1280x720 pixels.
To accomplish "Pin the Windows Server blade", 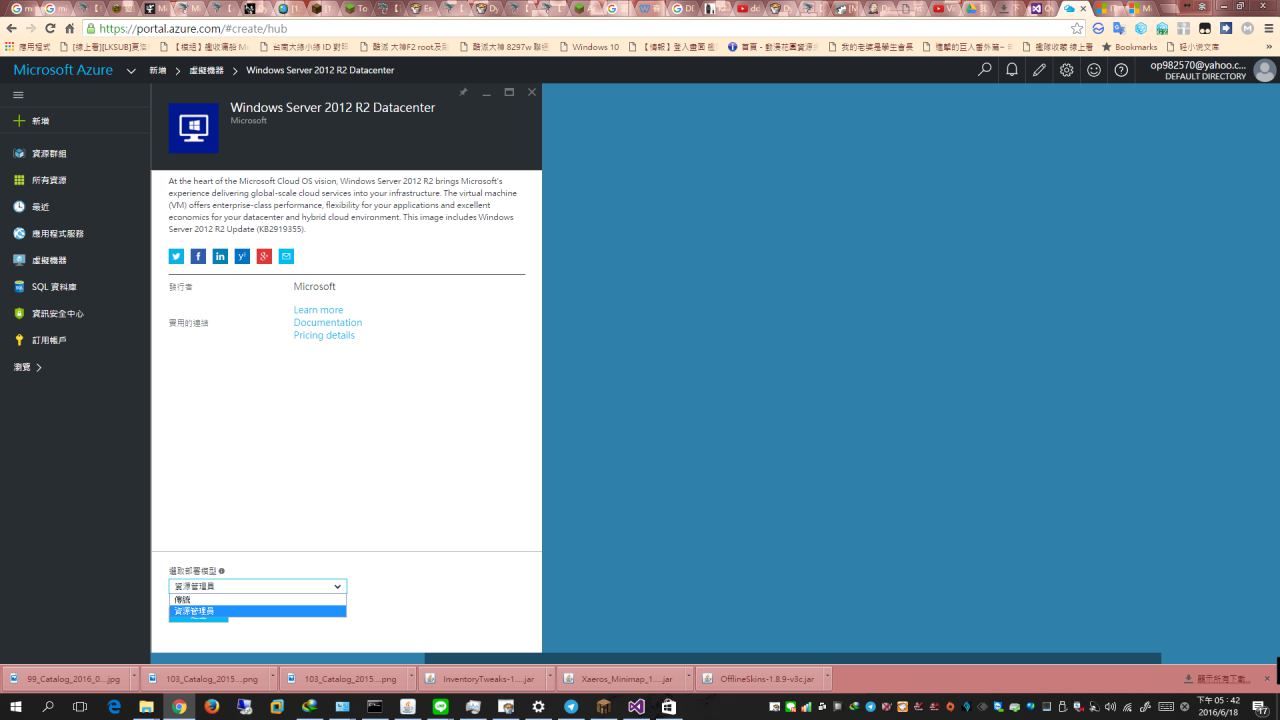I will 463,92.
